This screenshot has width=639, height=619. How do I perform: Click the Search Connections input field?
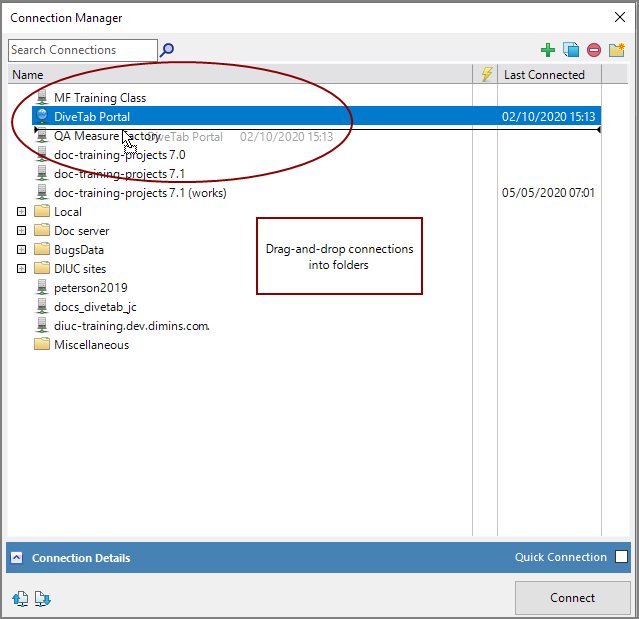point(83,50)
